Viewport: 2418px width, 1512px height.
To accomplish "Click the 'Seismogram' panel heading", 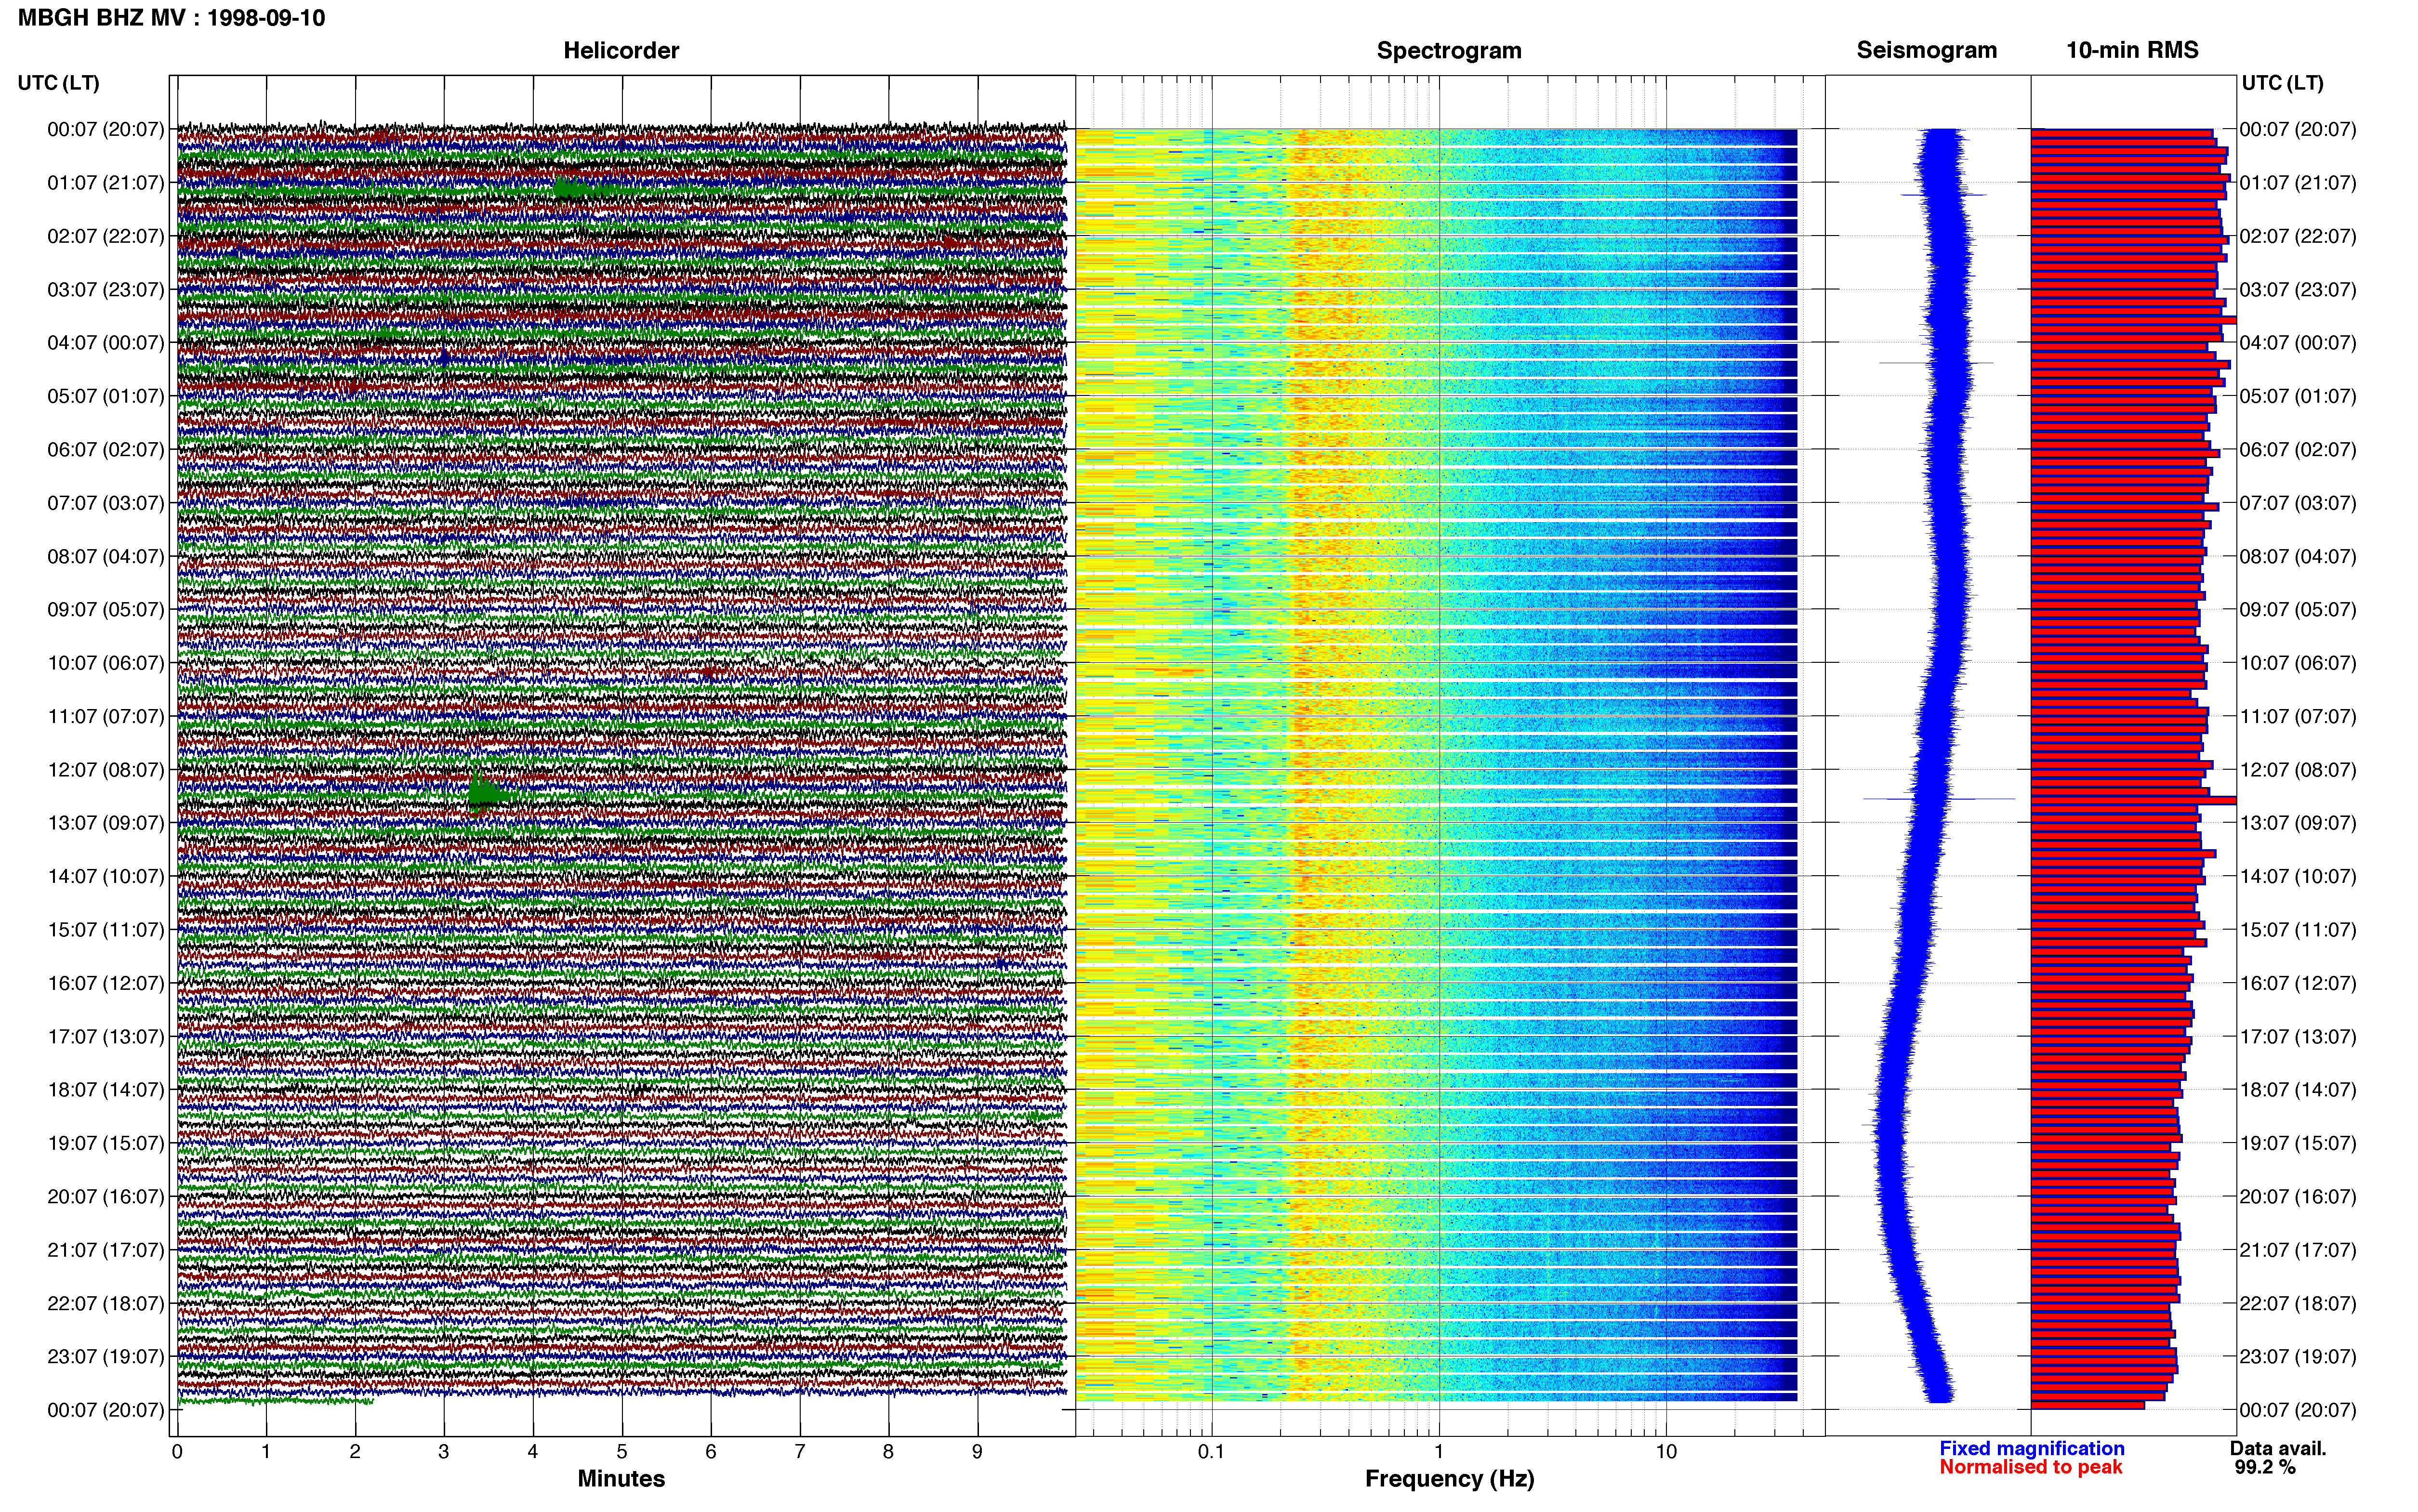I will click(x=1927, y=50).
